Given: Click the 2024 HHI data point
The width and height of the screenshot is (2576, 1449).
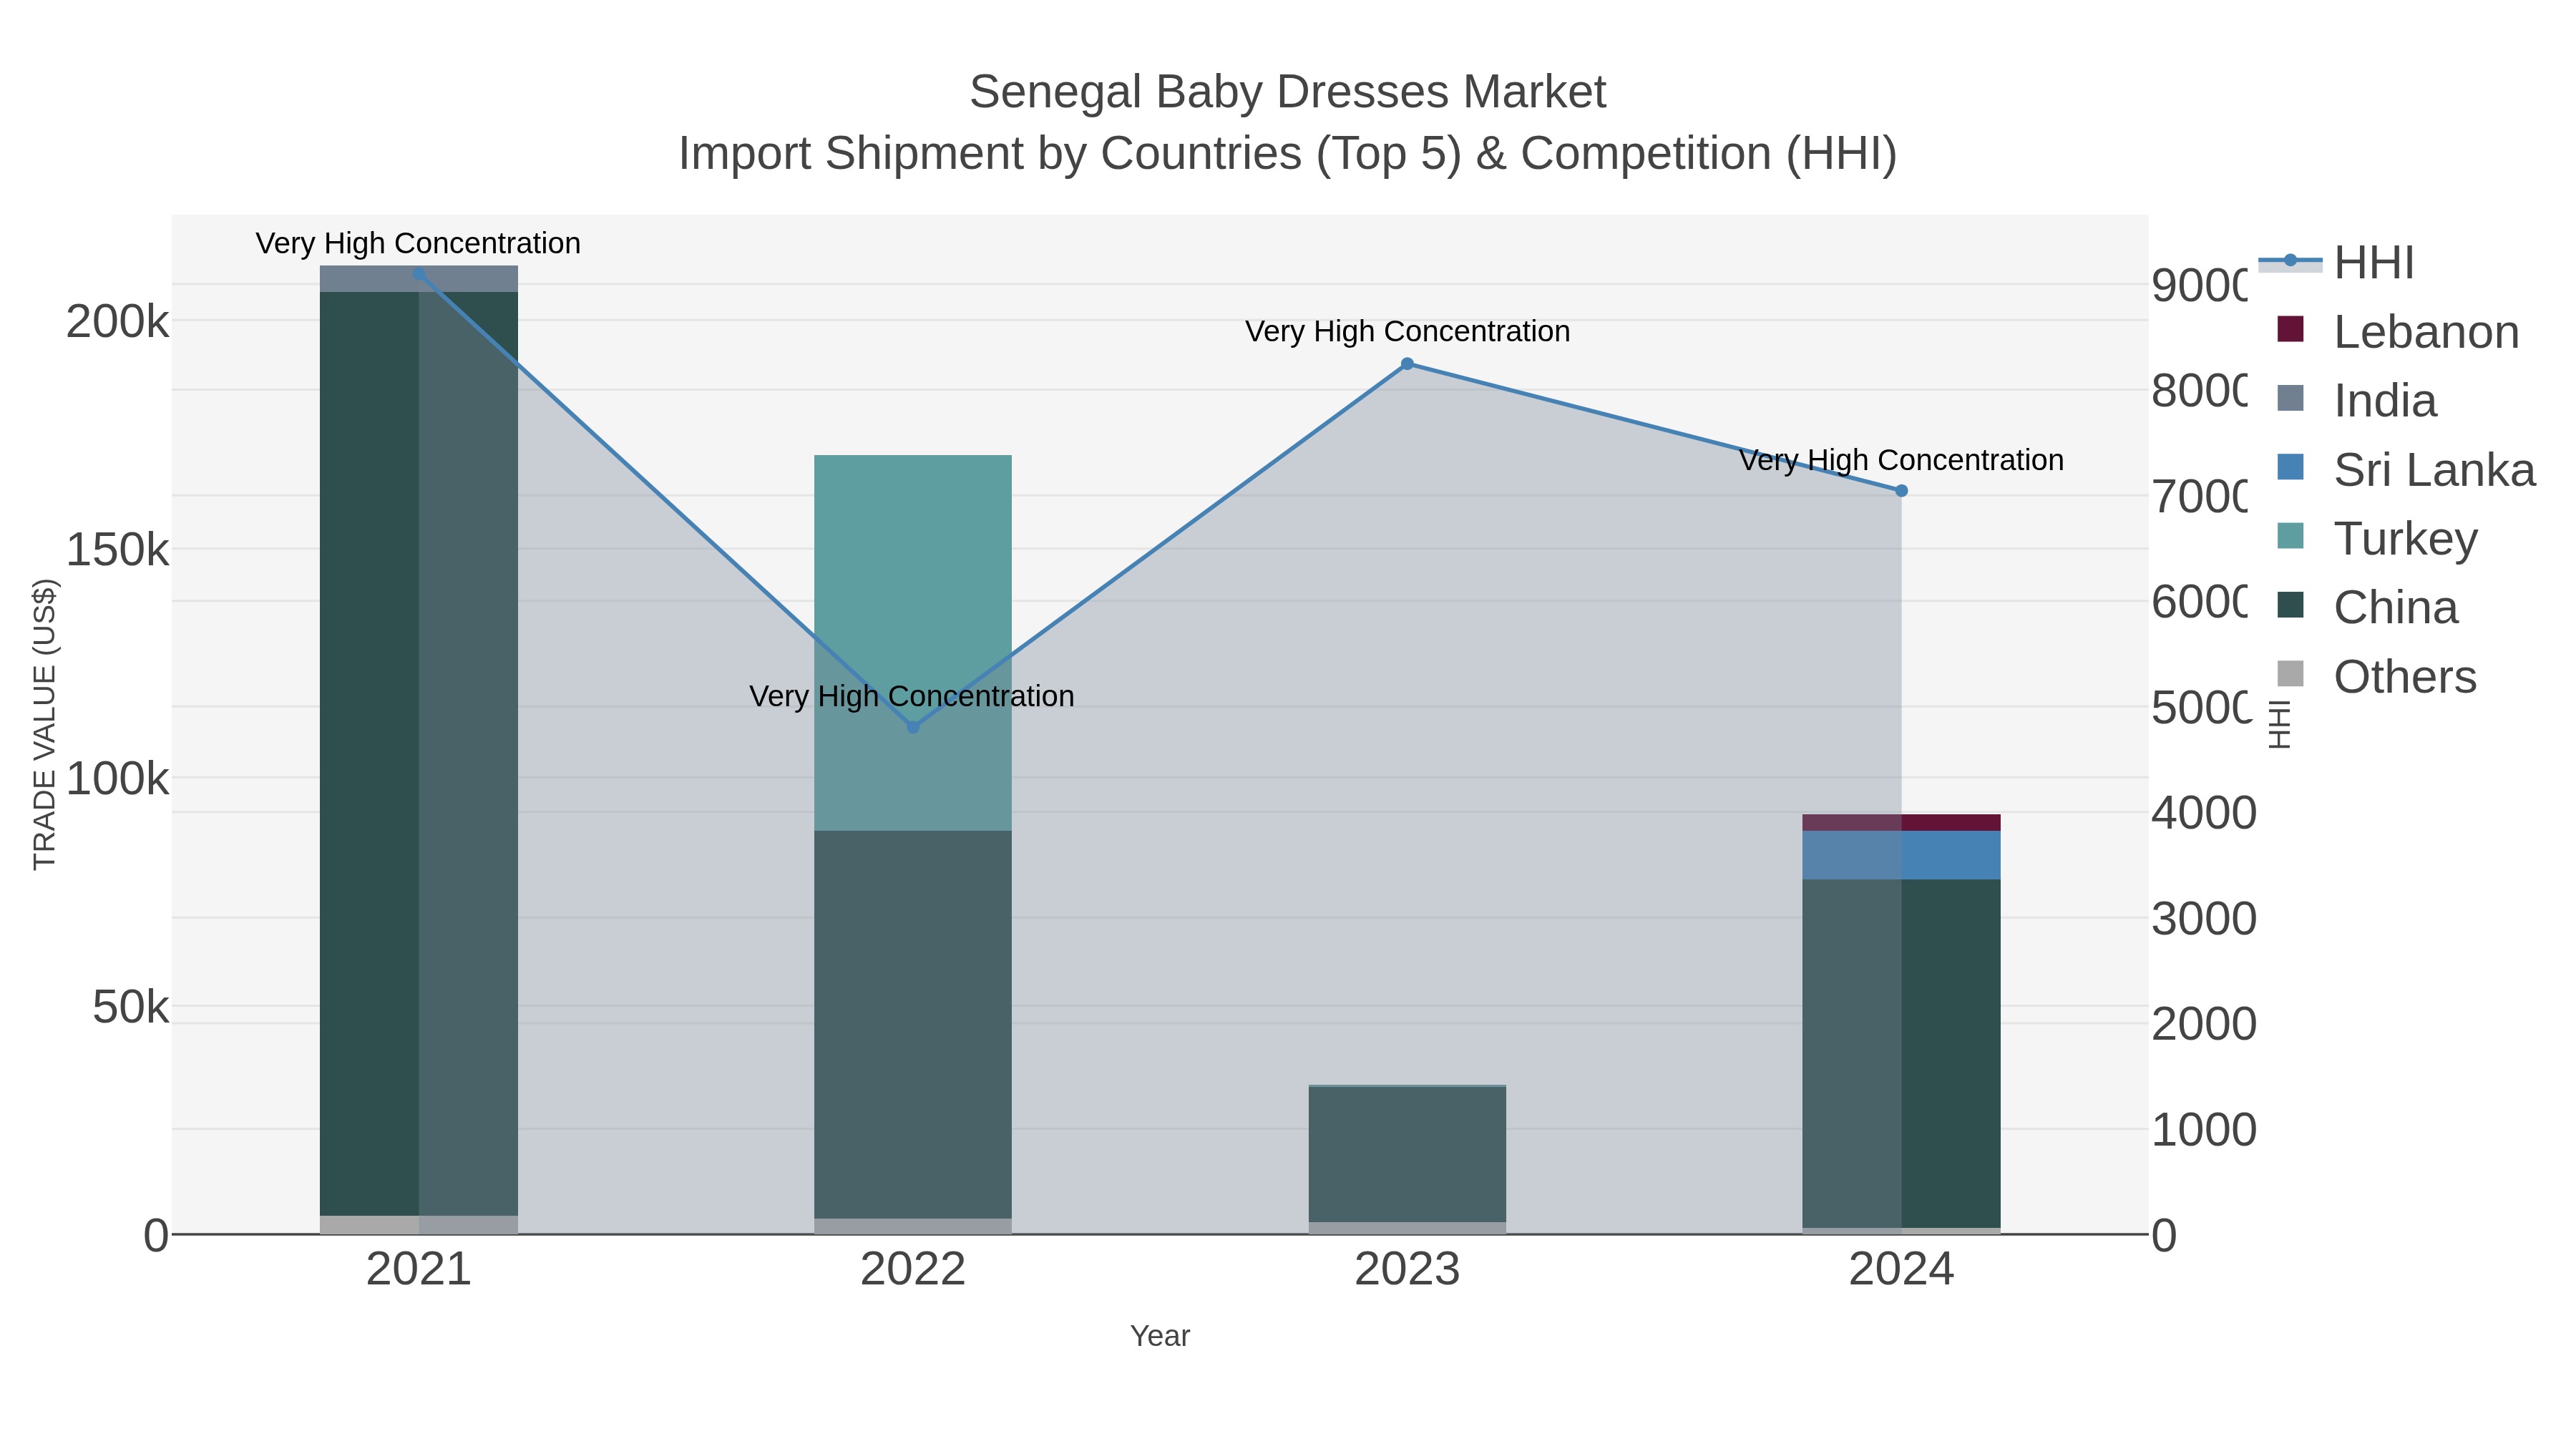Looking at the screenshot, I should point(1902,491).
